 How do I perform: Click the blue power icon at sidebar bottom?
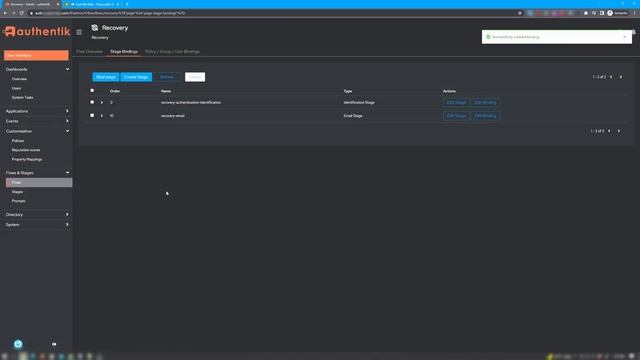pyautogui.click(x=18, y=344)
